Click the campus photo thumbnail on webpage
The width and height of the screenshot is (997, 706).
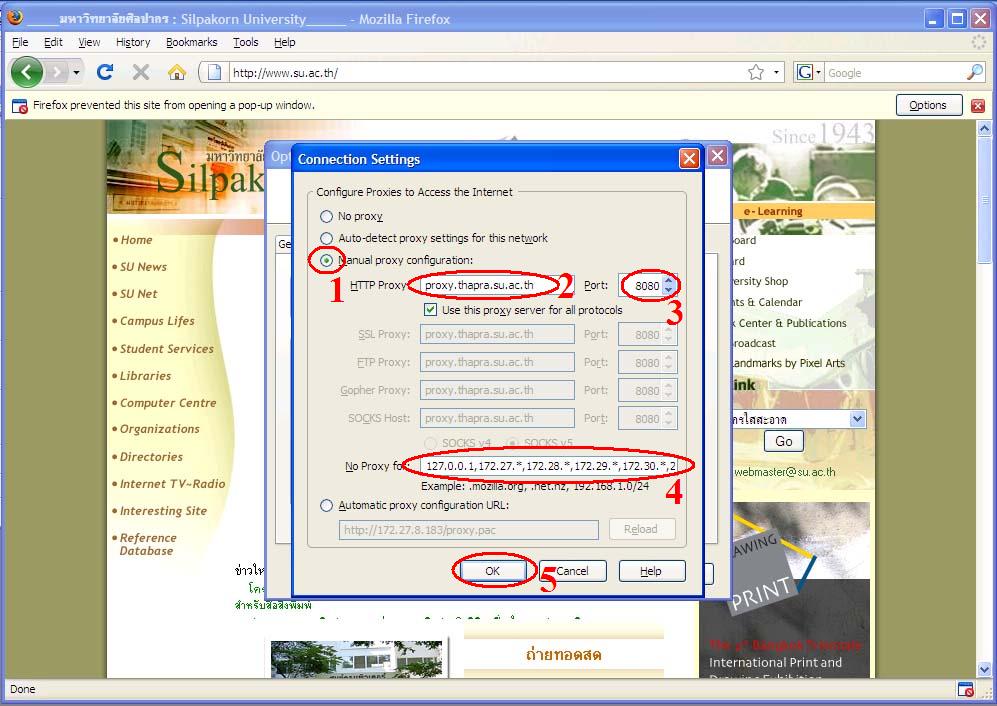pos(356,659)
